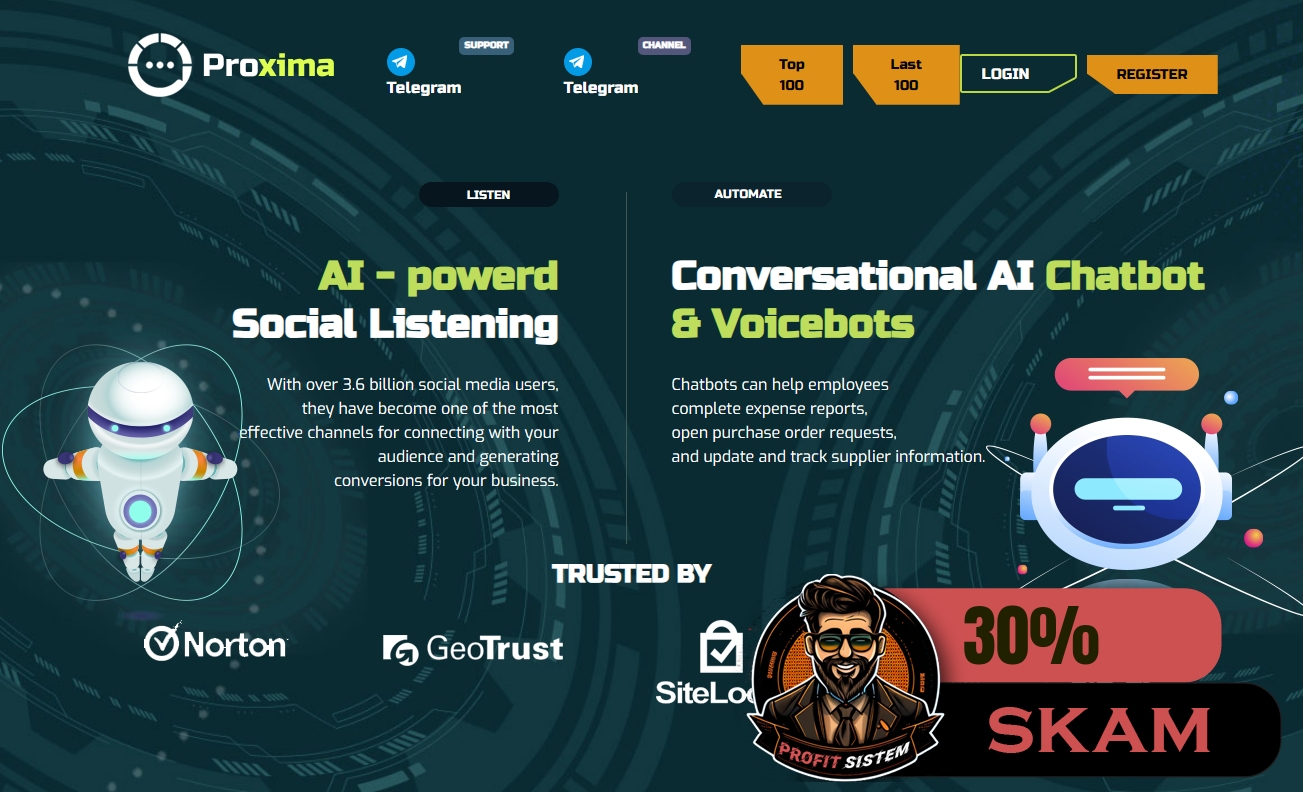Screen dimensions: 1303x792
Task: Open the Last 100 list
Action: coord(906,75)
